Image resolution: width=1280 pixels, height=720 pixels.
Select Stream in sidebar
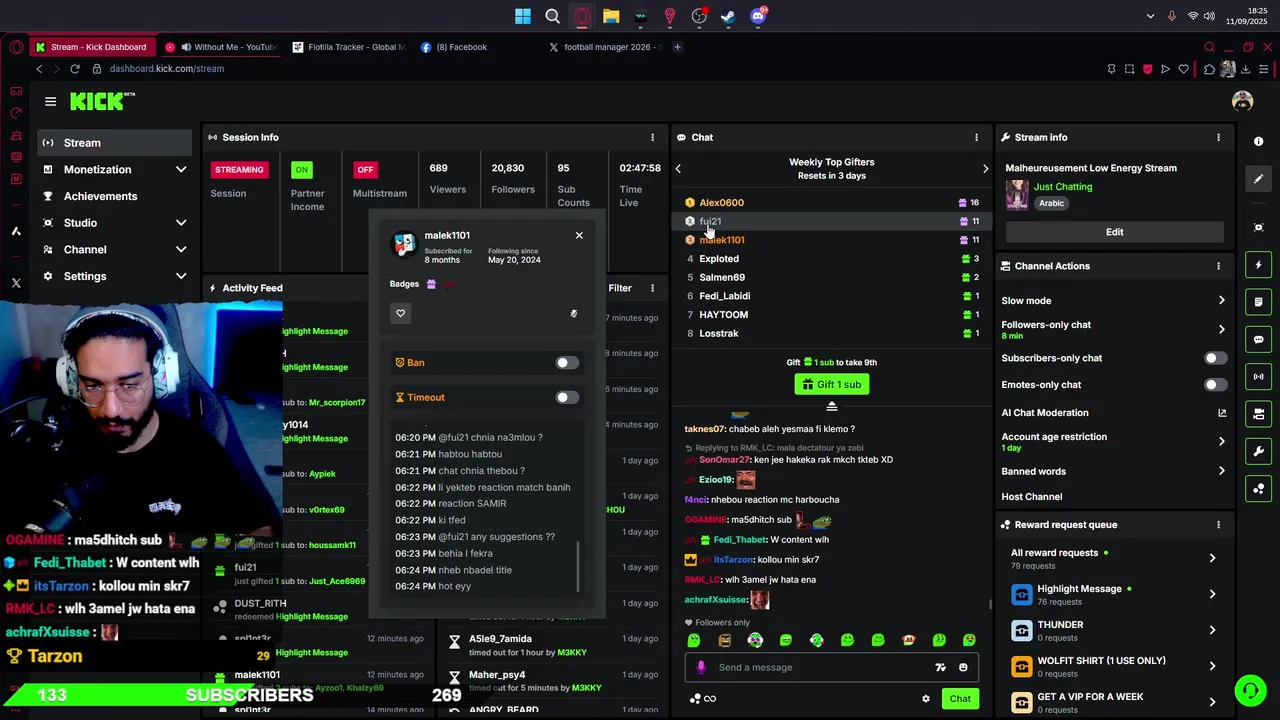coord(114,143)
